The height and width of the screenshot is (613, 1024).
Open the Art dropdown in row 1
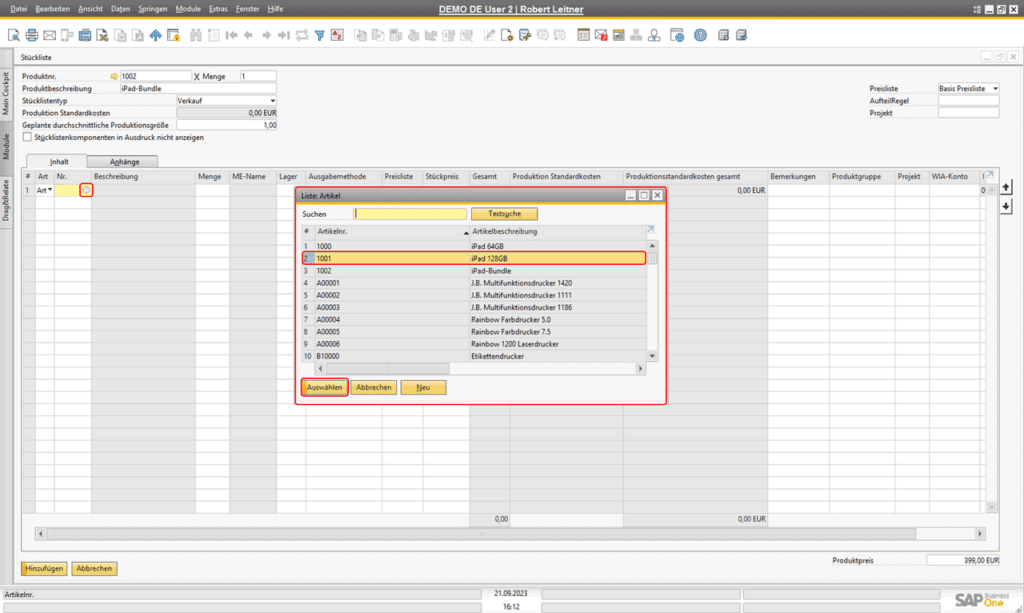click(x=50, y=190)
